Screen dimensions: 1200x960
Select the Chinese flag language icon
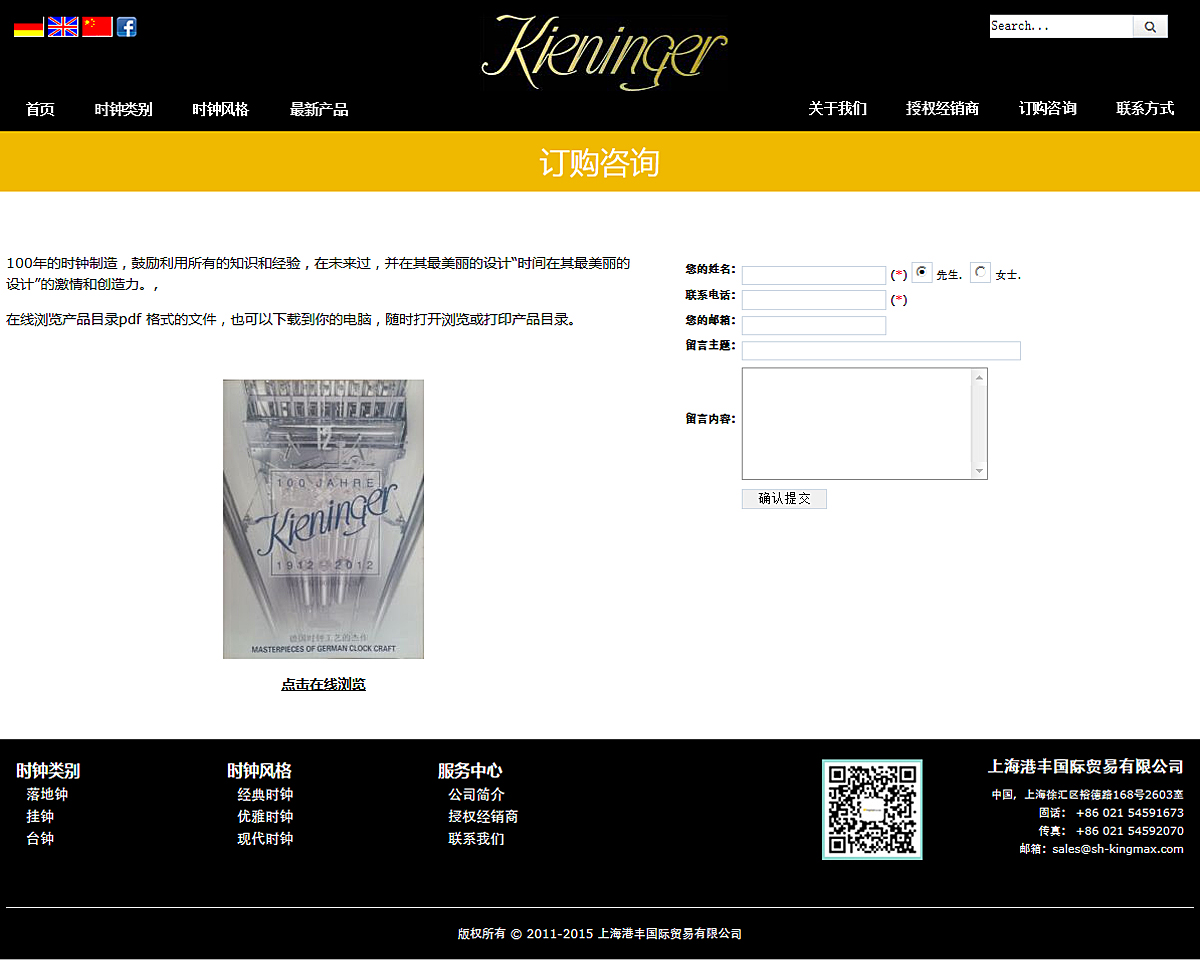[97, 27]
